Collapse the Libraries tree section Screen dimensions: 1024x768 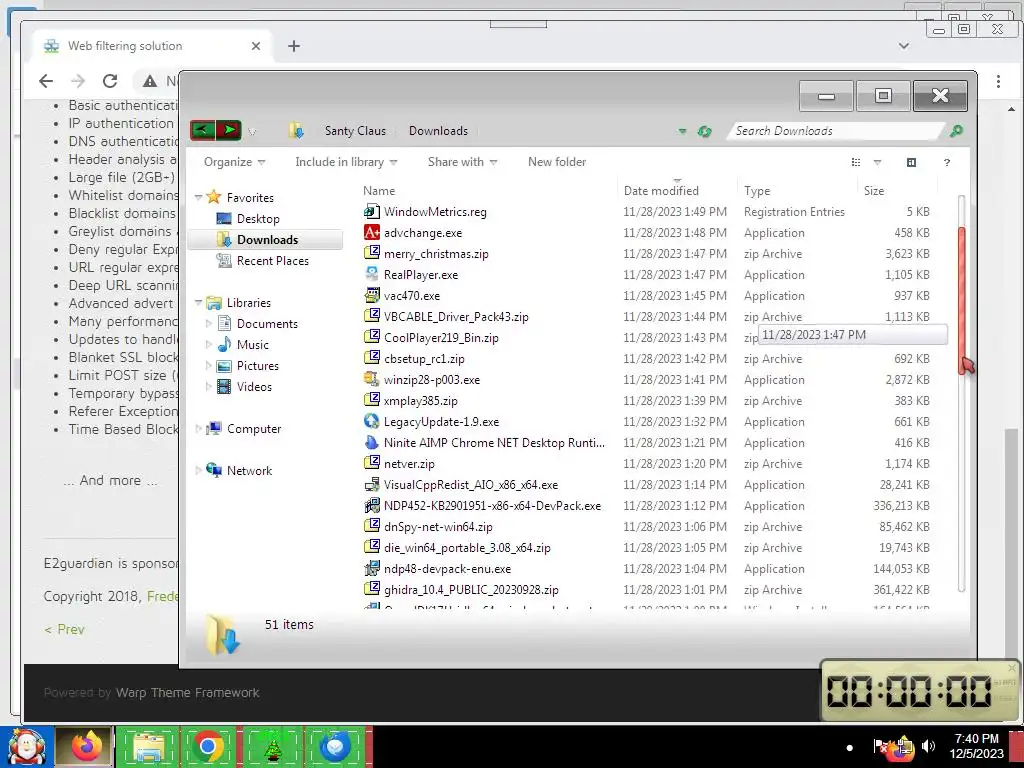(199, 302)
